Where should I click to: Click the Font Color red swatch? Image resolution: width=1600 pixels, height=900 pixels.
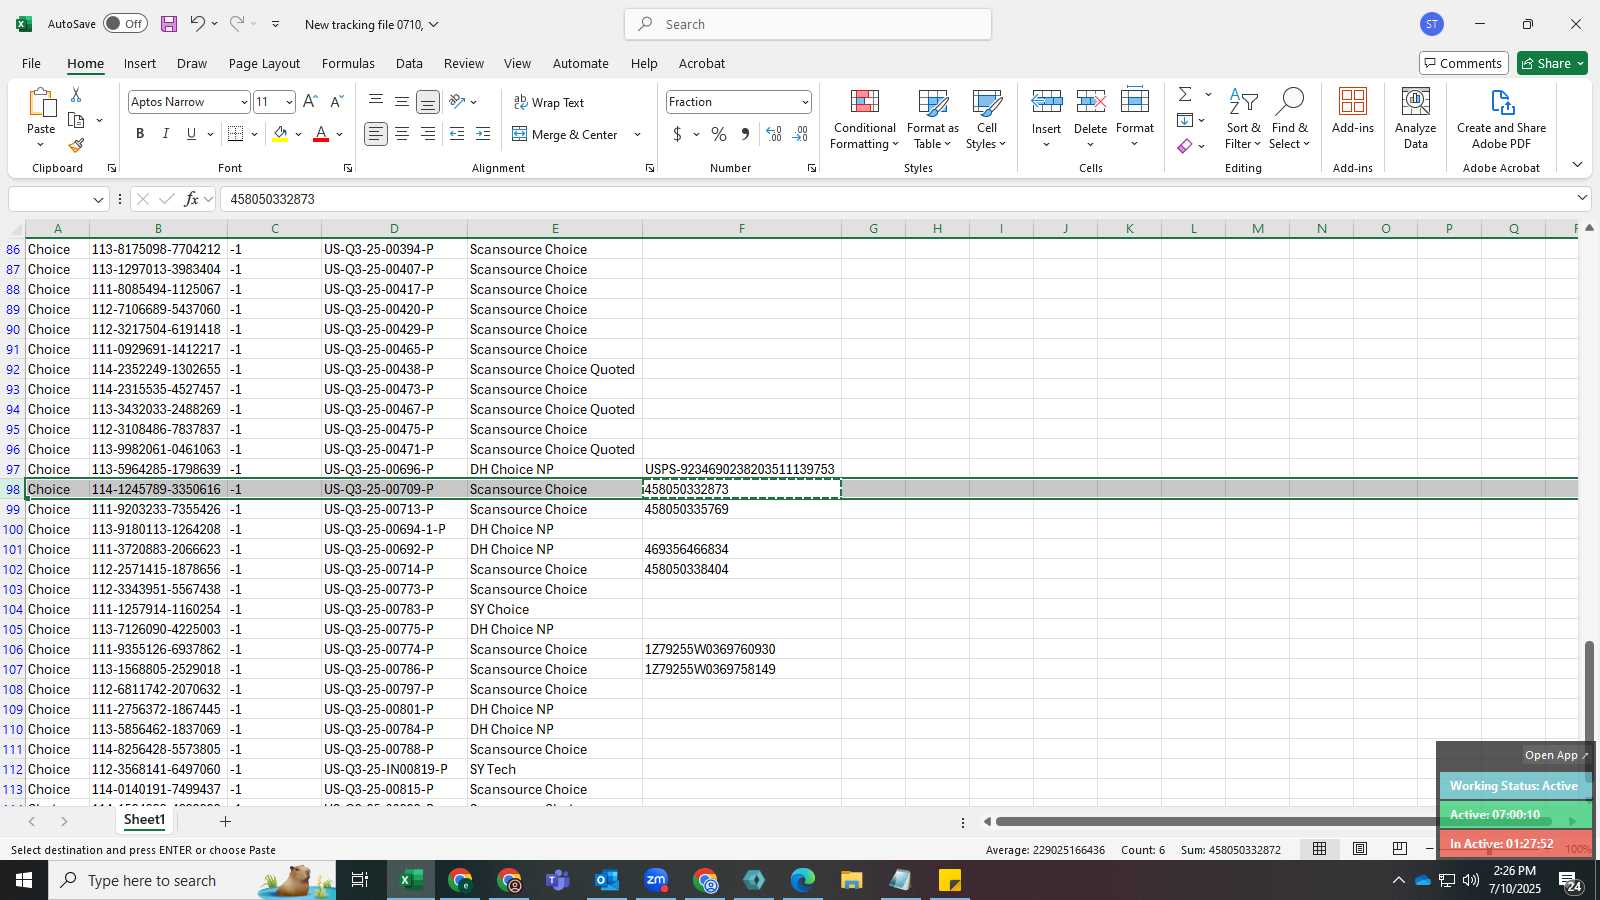point(321,134)
